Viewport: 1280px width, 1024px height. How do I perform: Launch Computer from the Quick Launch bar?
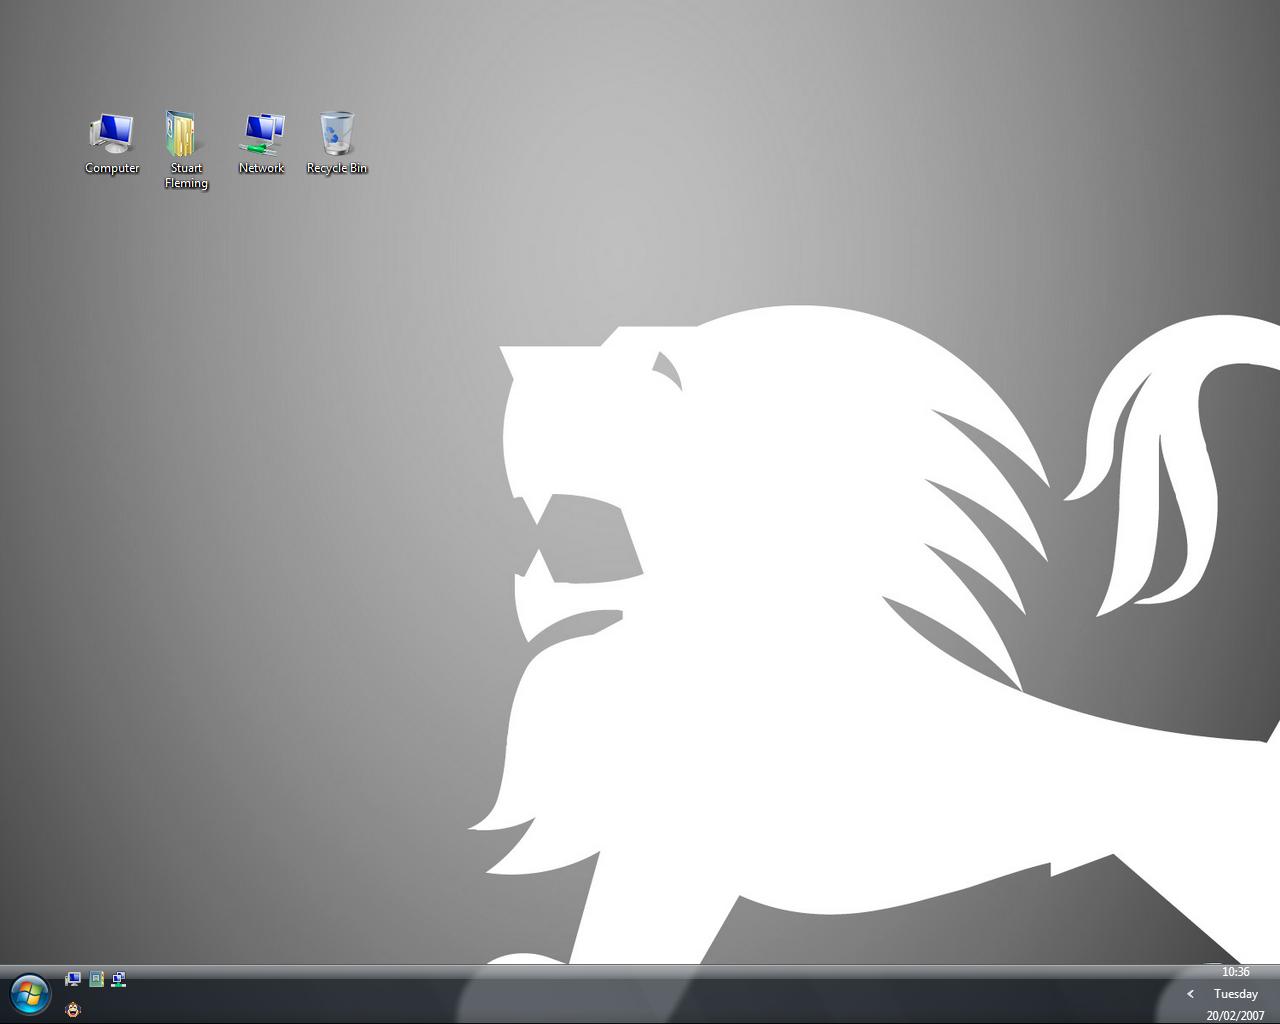73,979
